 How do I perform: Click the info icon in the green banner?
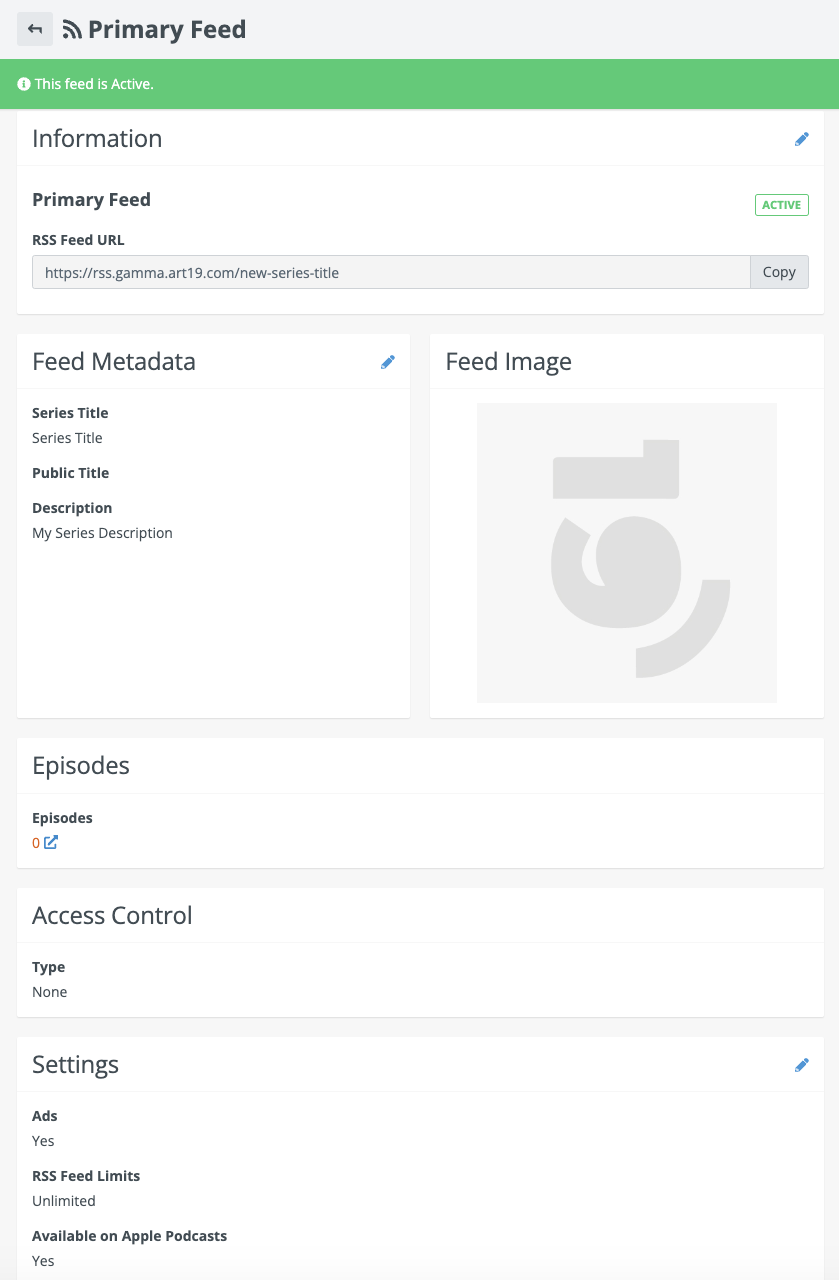pyautogui.click(x=24, y=84)
